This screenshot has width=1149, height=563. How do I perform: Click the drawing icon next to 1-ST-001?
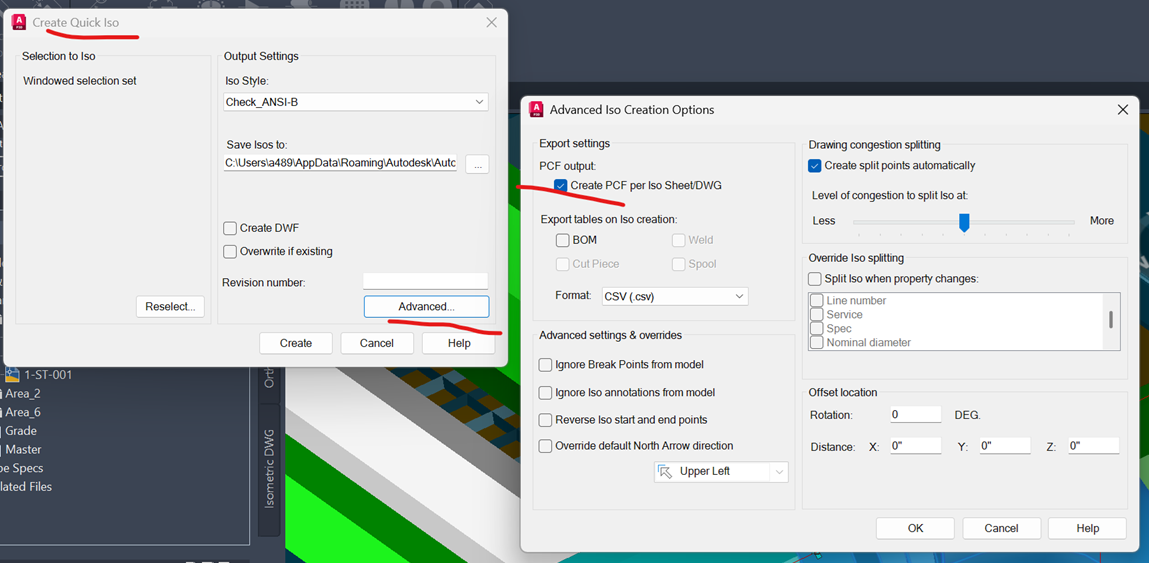[12, 375]
